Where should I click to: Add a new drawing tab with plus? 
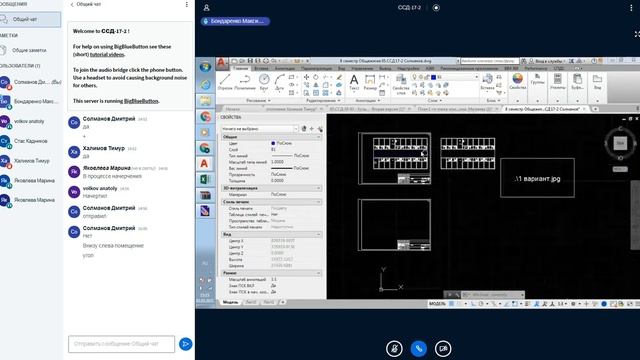595,109
